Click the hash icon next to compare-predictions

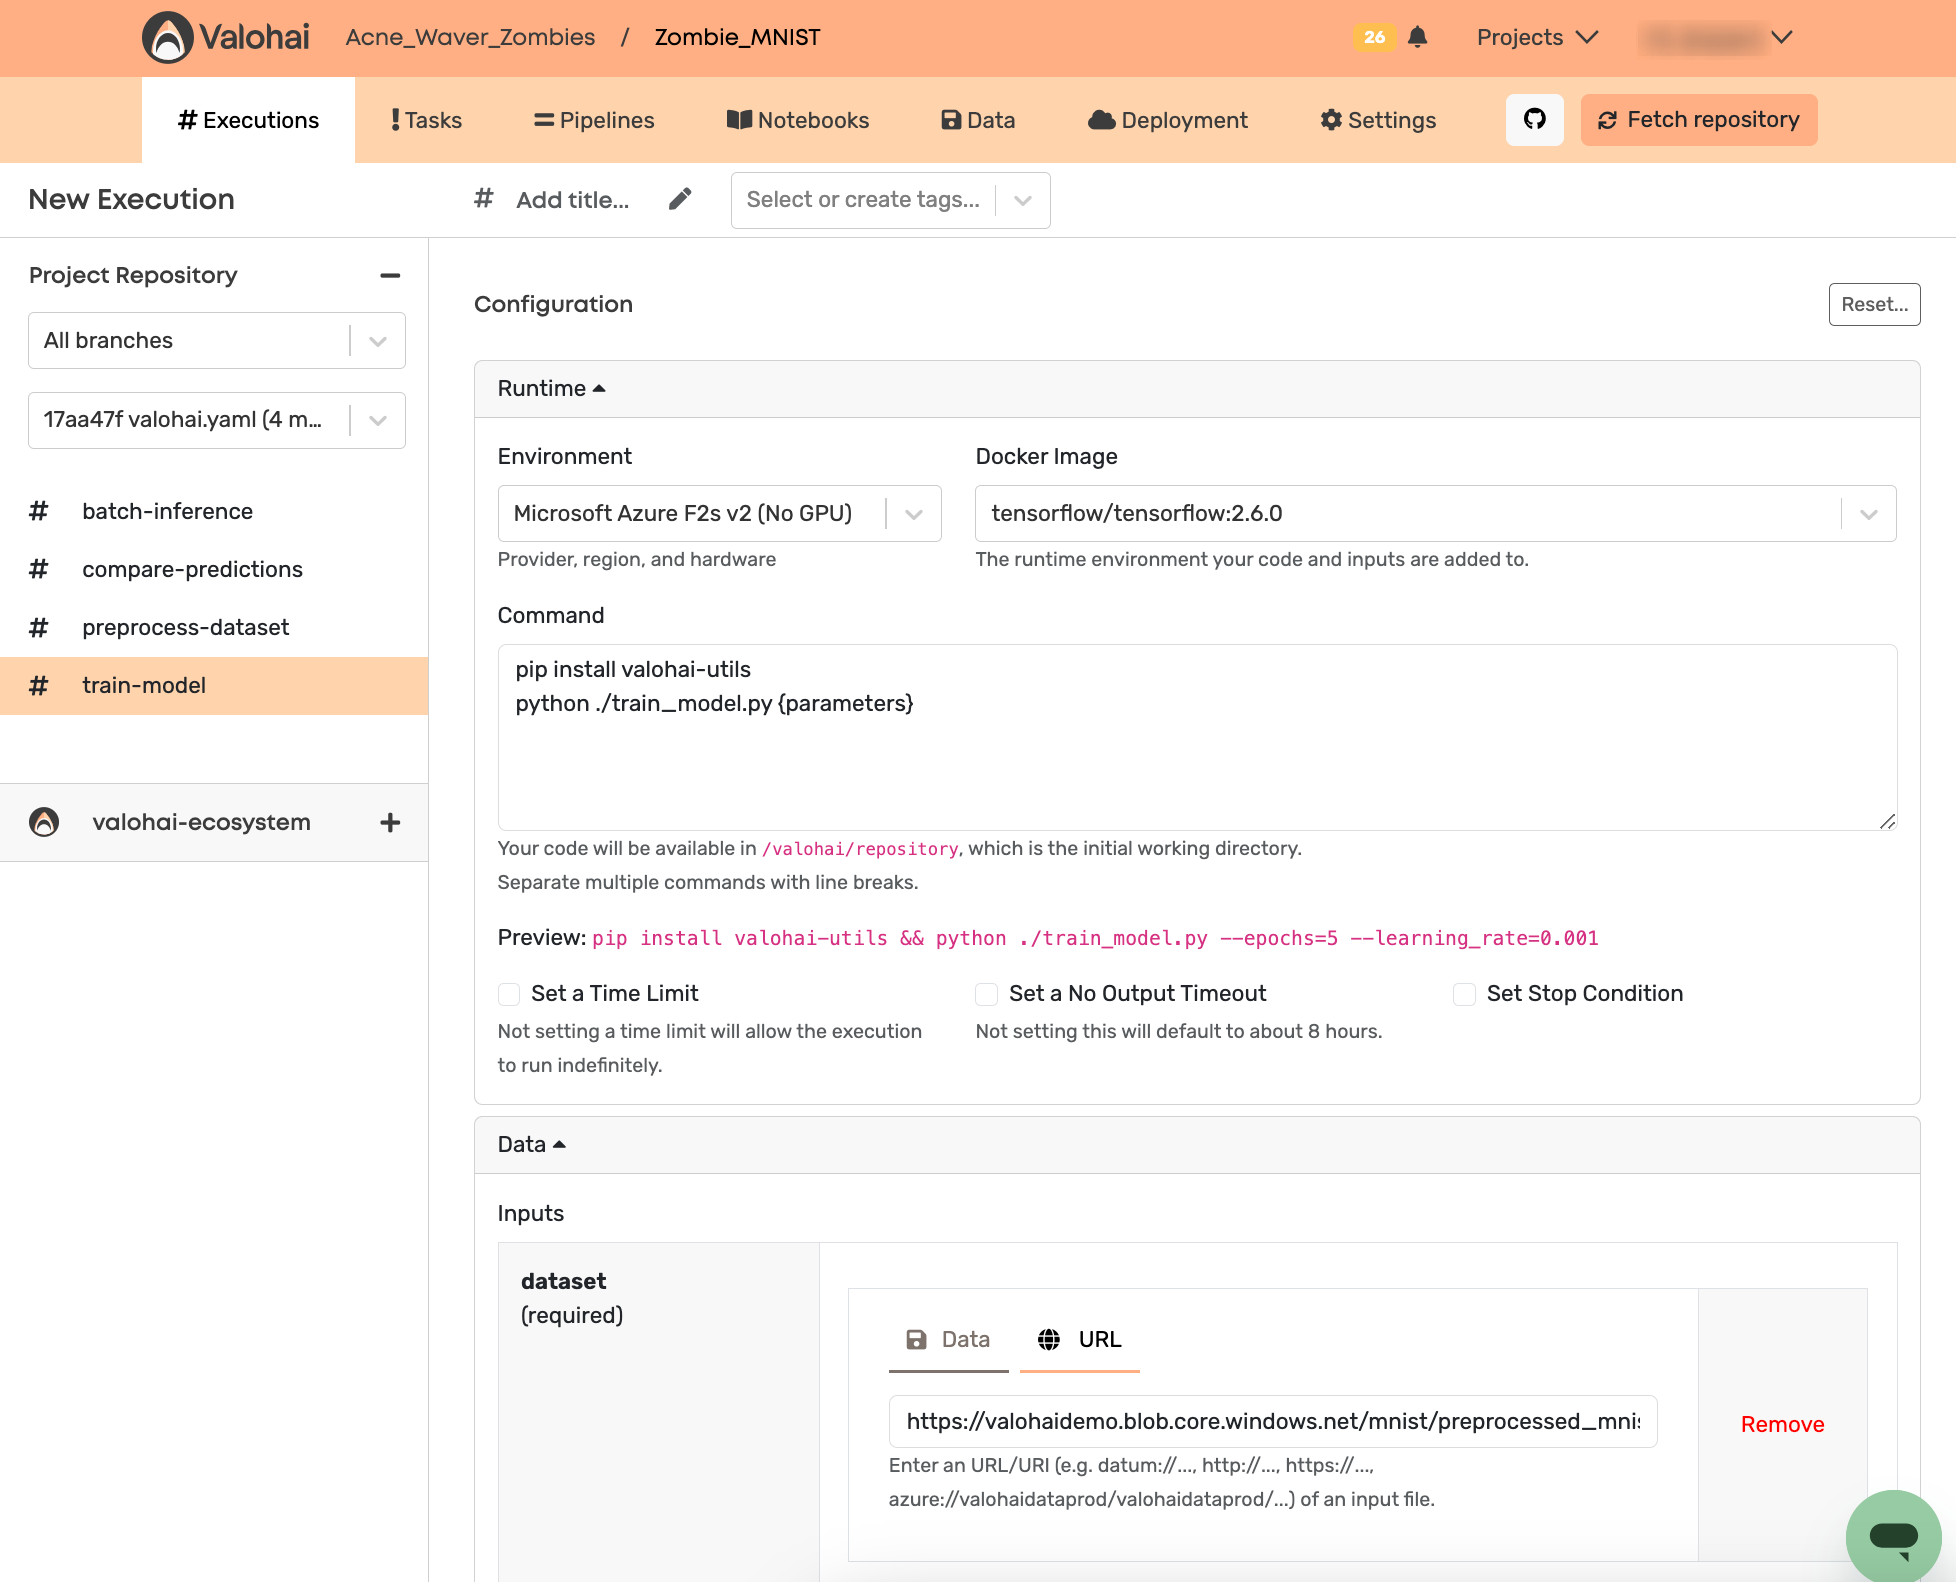click(x=39, y=569)
